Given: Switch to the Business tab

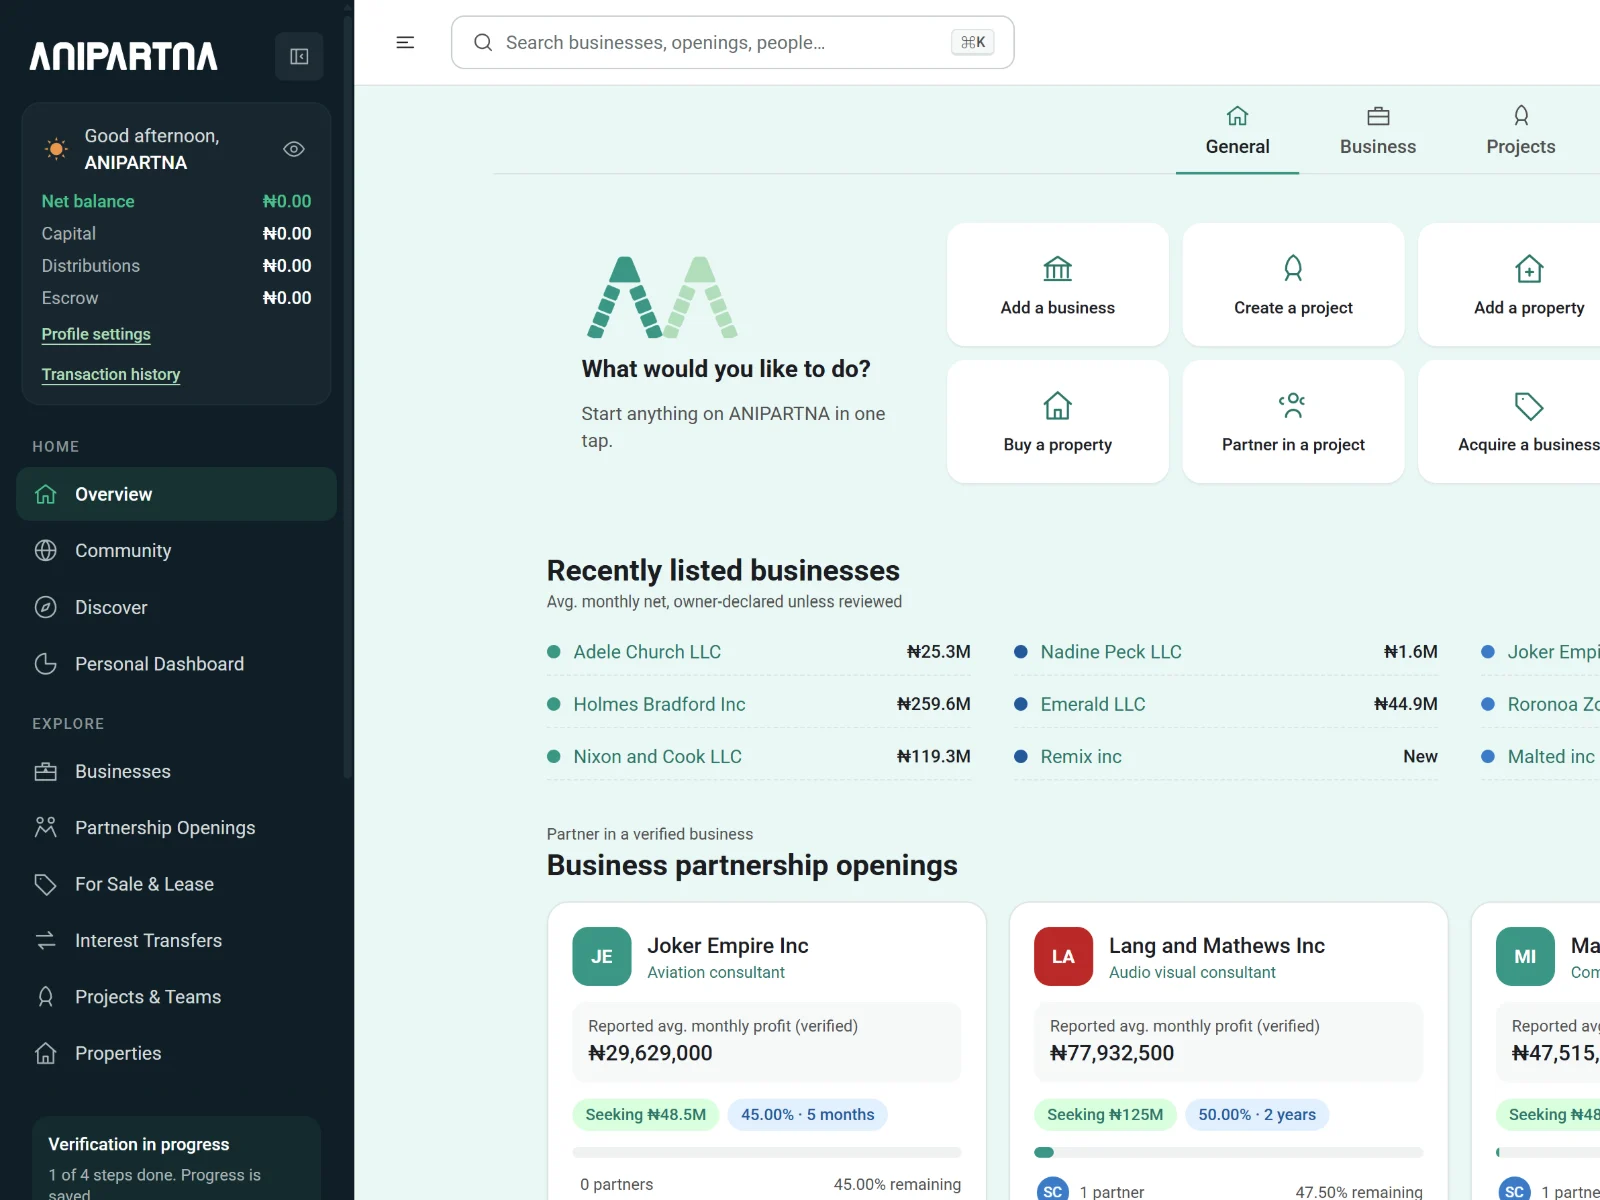Looking at the screenshot, I should coord(1377,131).
